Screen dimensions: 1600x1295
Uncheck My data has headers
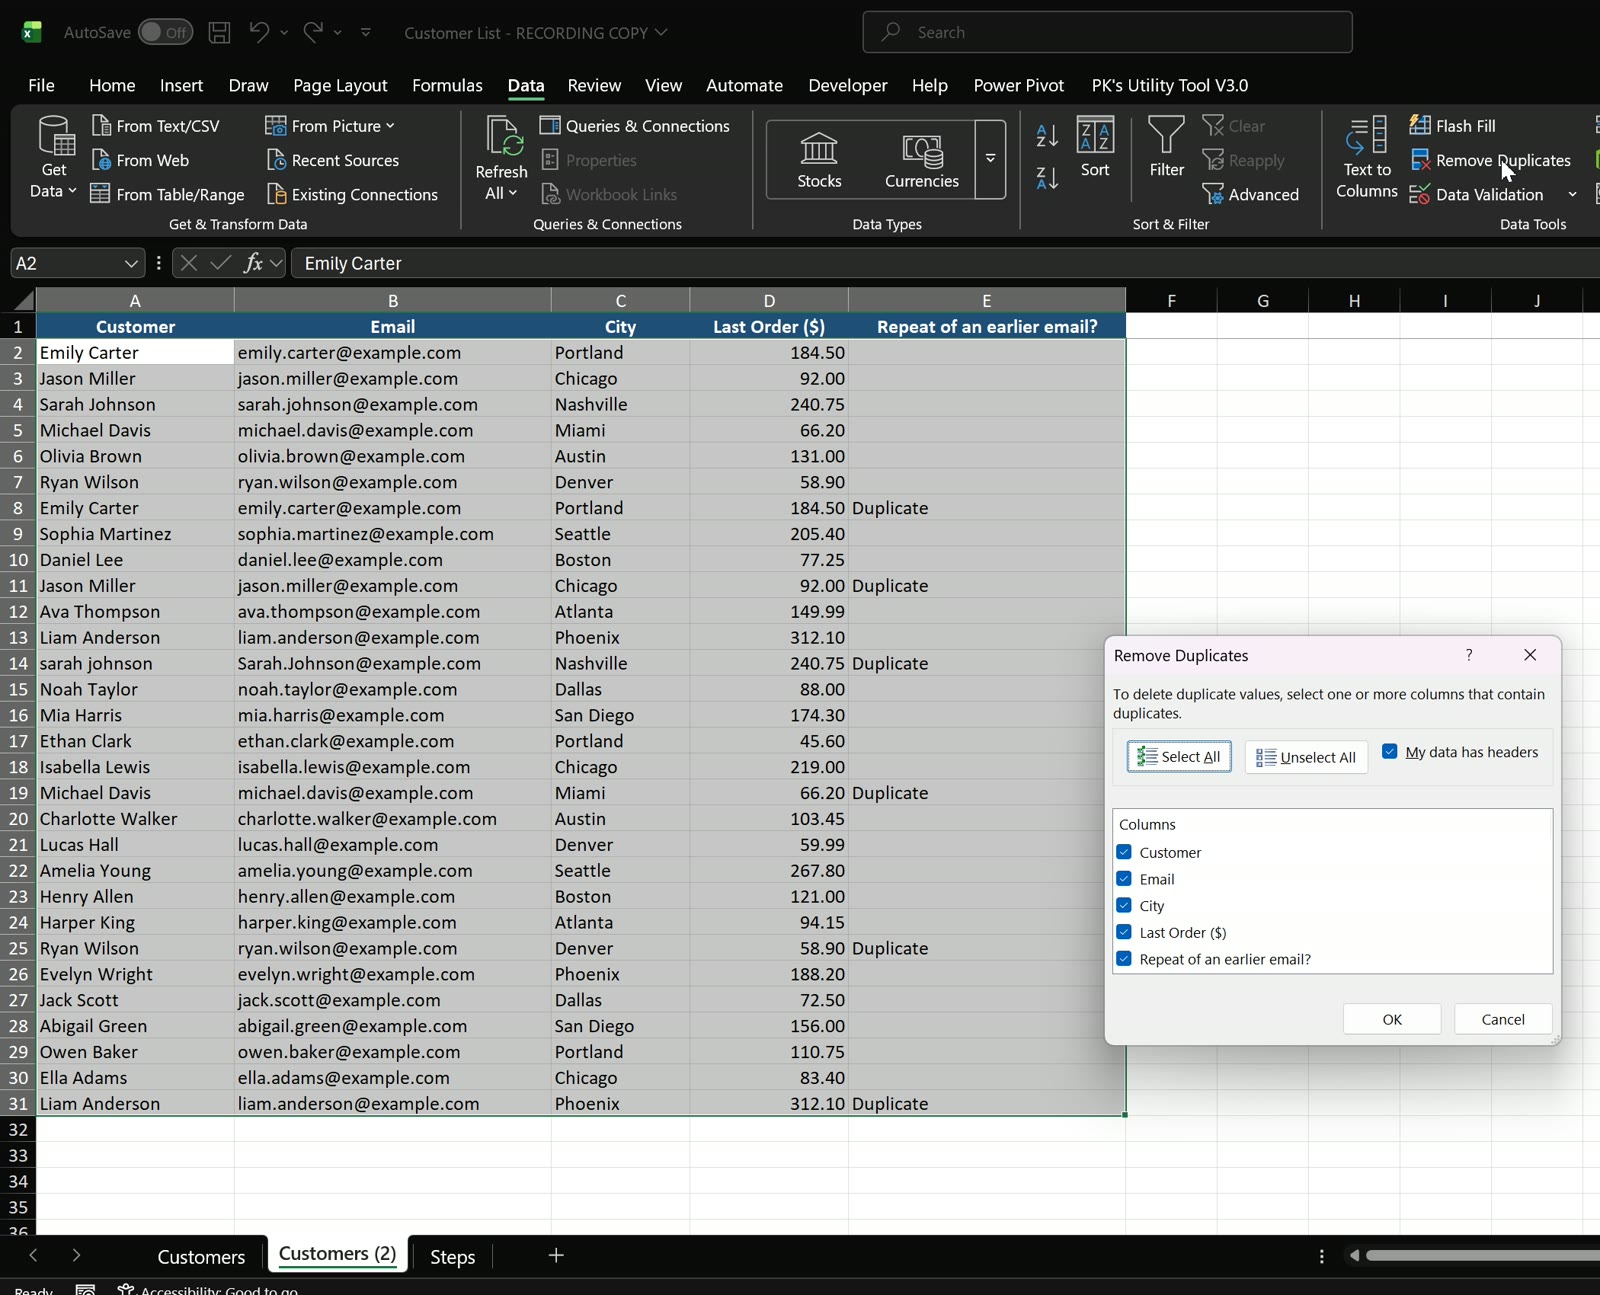pyautogui.click(x=1389, y=751)
